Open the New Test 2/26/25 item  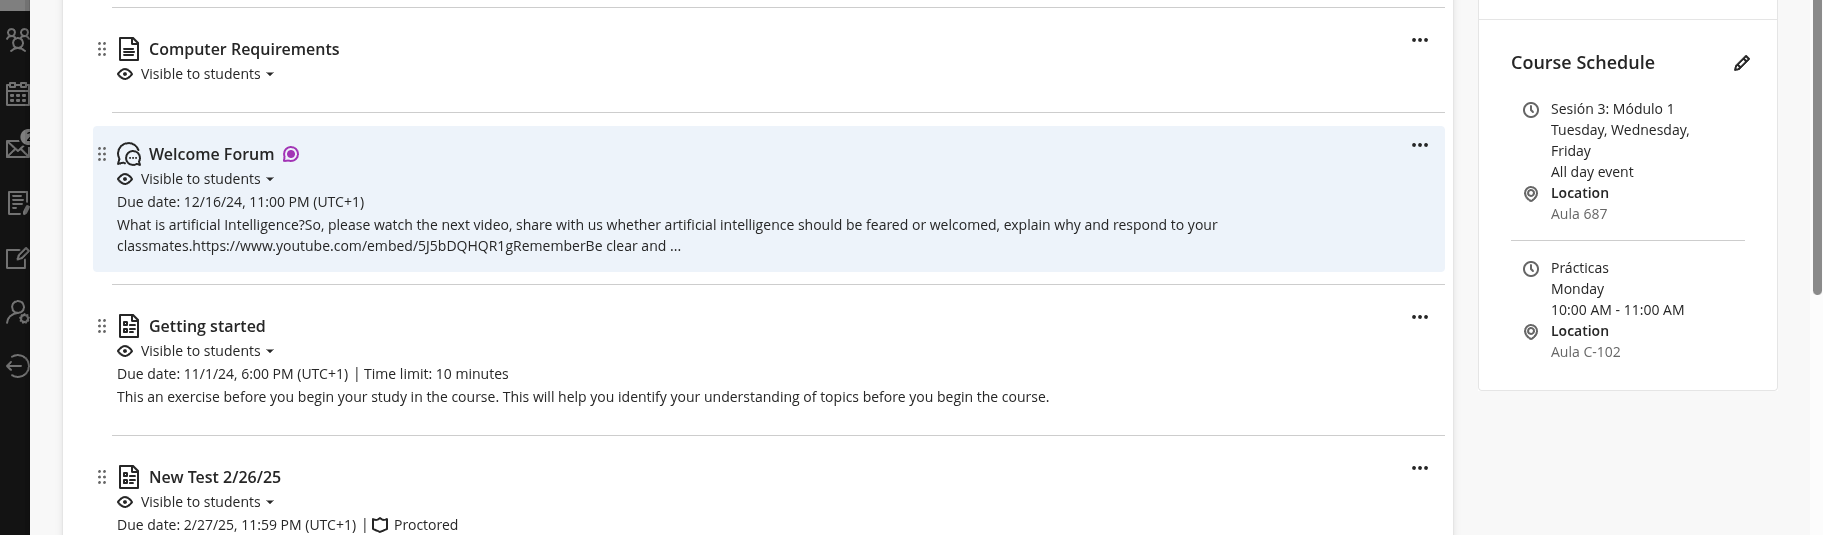pos(215,477)
